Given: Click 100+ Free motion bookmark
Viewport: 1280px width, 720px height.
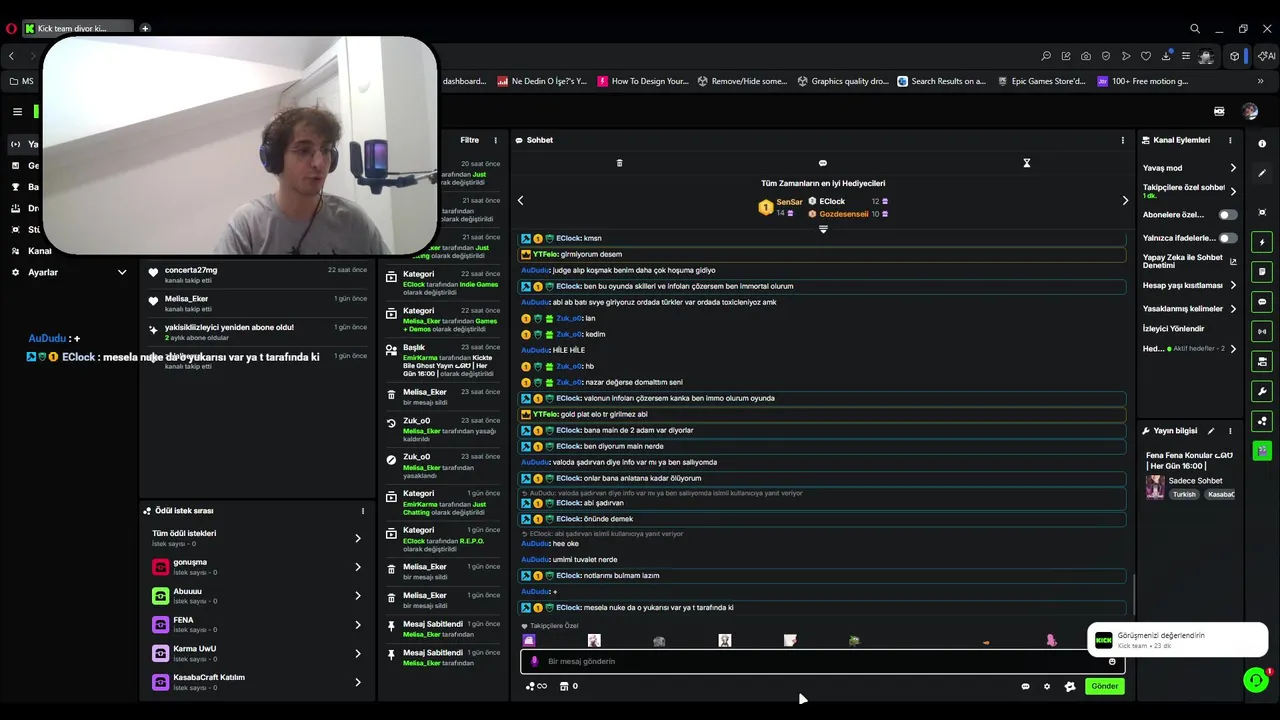Looking at the screenshot, I should [x=1143, y=81].
